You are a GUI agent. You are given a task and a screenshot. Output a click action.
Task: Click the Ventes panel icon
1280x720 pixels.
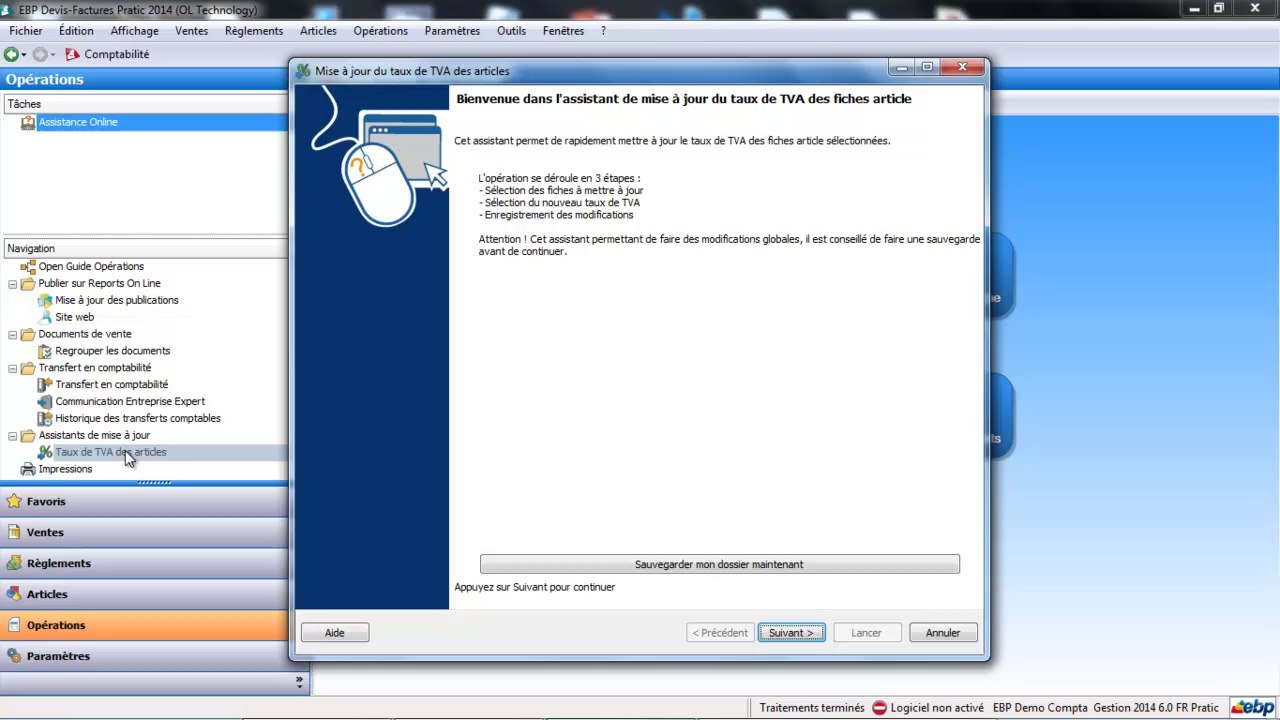tap(14, 532)
